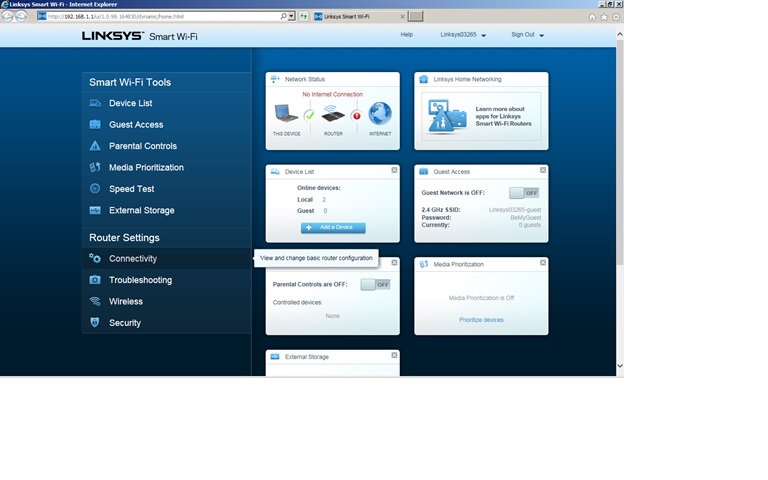768x480 pixels.
Task: Click the page scrollbar up arrow
Action: [x=620, y=34]
